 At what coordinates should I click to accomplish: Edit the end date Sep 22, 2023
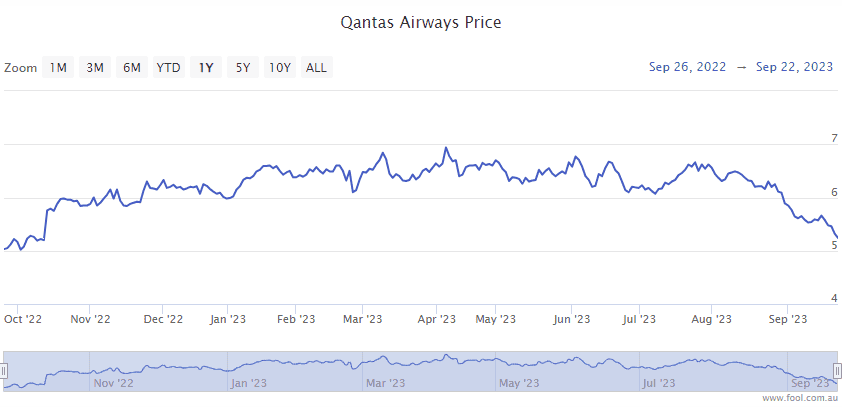[794, 68]
